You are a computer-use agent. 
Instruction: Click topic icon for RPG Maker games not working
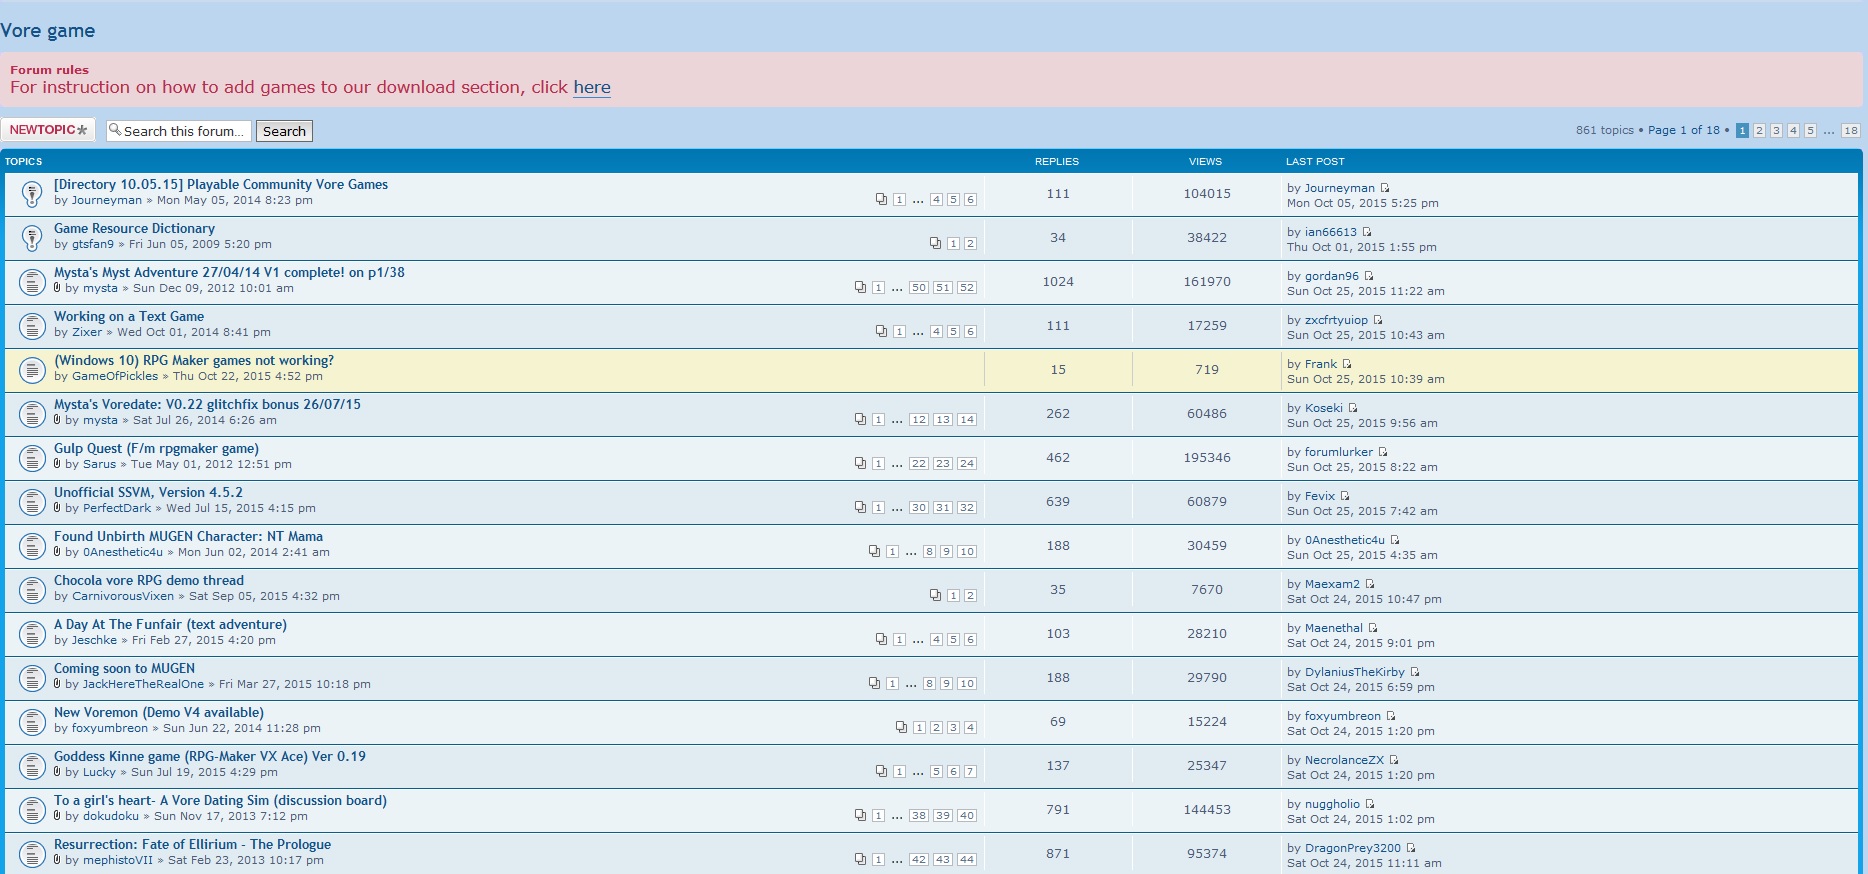[32, 369]
